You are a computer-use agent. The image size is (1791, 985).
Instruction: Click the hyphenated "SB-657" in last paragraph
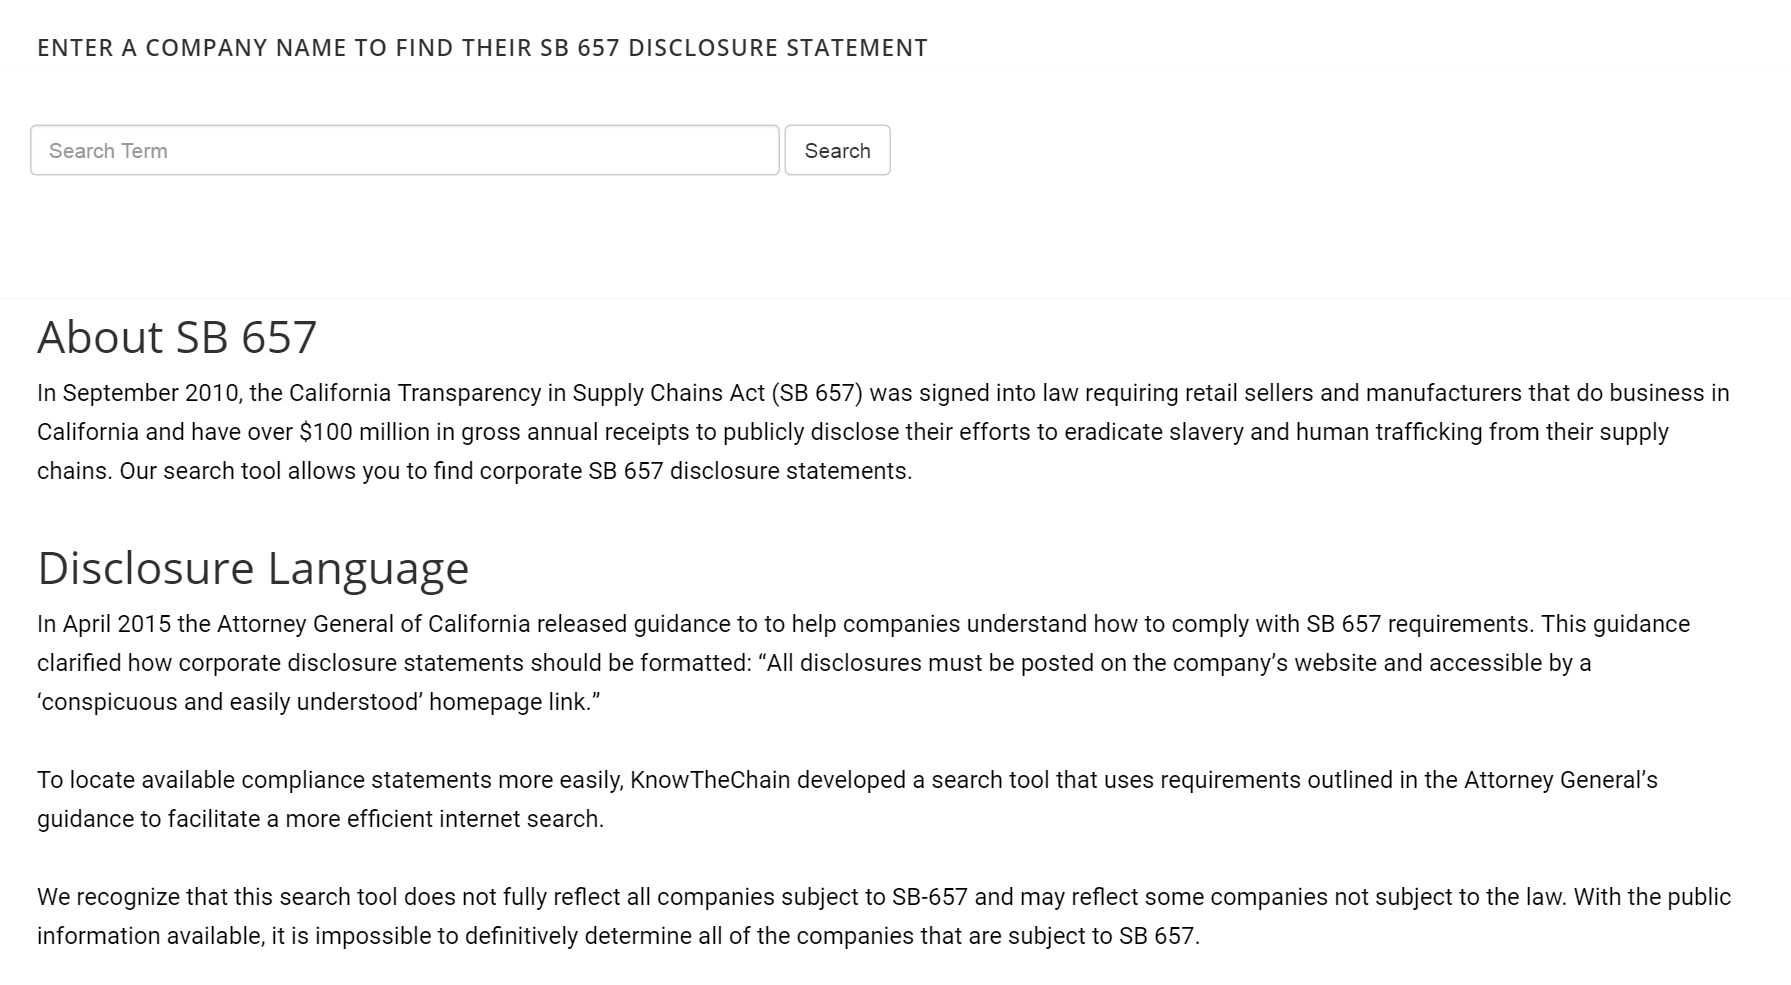click(x=930, y=897)
